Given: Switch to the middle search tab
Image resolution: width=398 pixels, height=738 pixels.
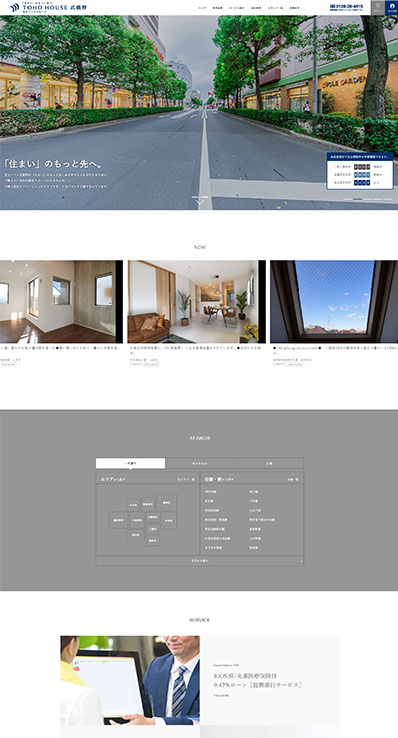Looking at the screenshot, I should pos(200,463).
